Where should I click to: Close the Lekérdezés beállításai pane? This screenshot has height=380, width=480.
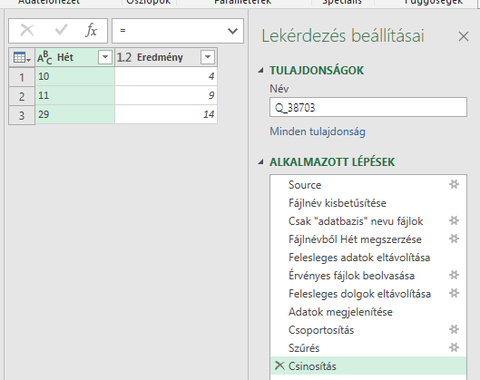coord(463,36)
